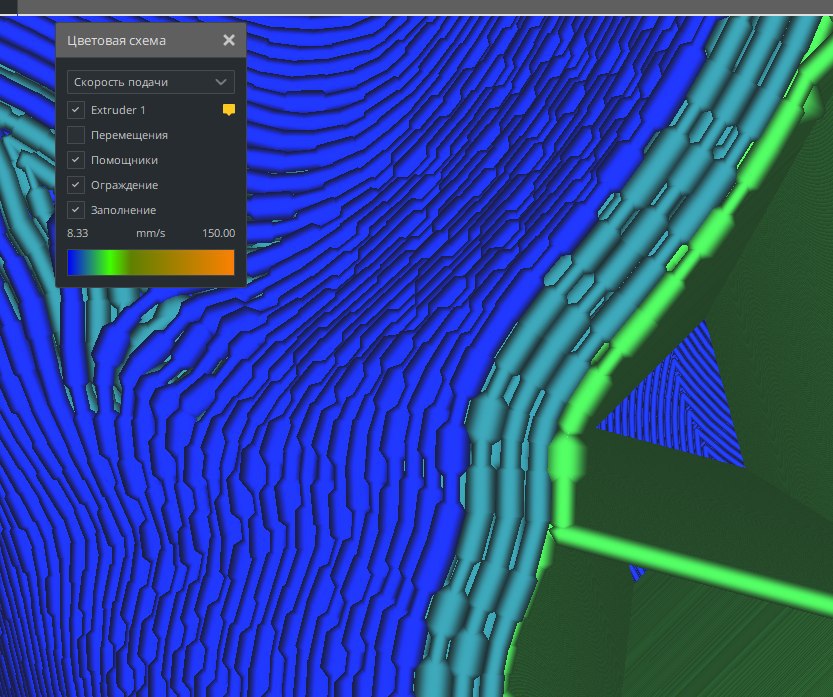The height and width of the screenshot is (697, 833).
Task: Toggle the Заполнение checkbox
Action: (x=76, y=210)
